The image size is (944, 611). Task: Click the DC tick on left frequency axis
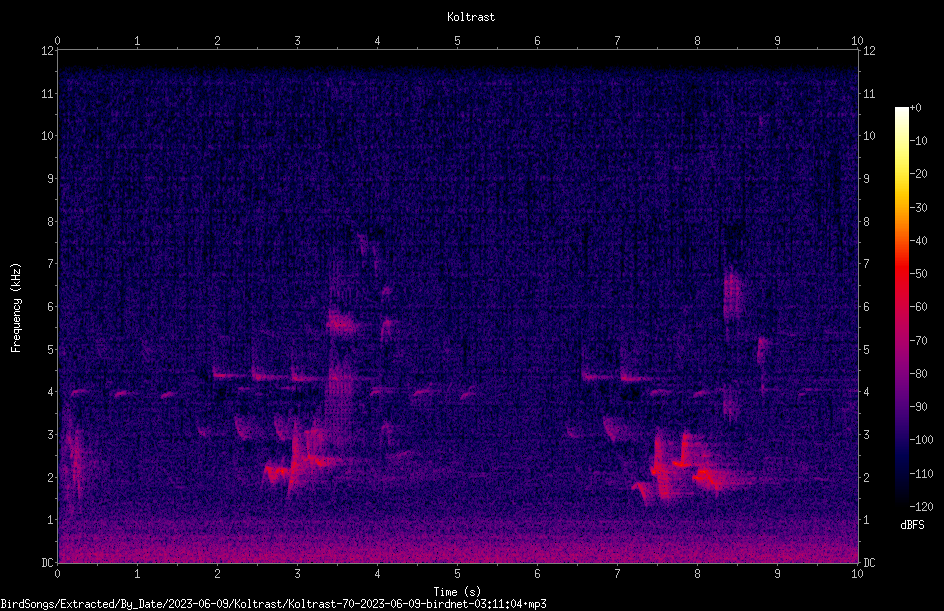[x=47, y=563]
